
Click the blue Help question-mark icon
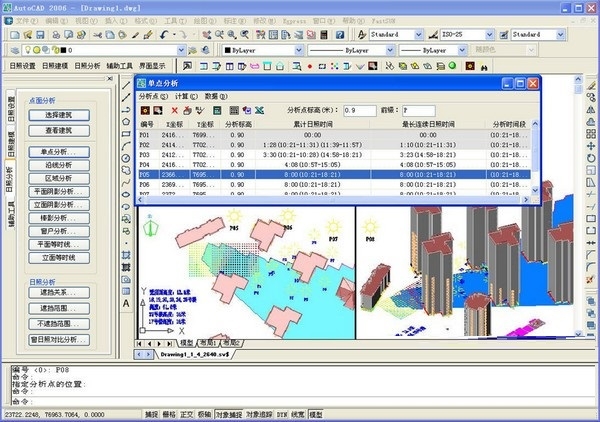[340, 35]
